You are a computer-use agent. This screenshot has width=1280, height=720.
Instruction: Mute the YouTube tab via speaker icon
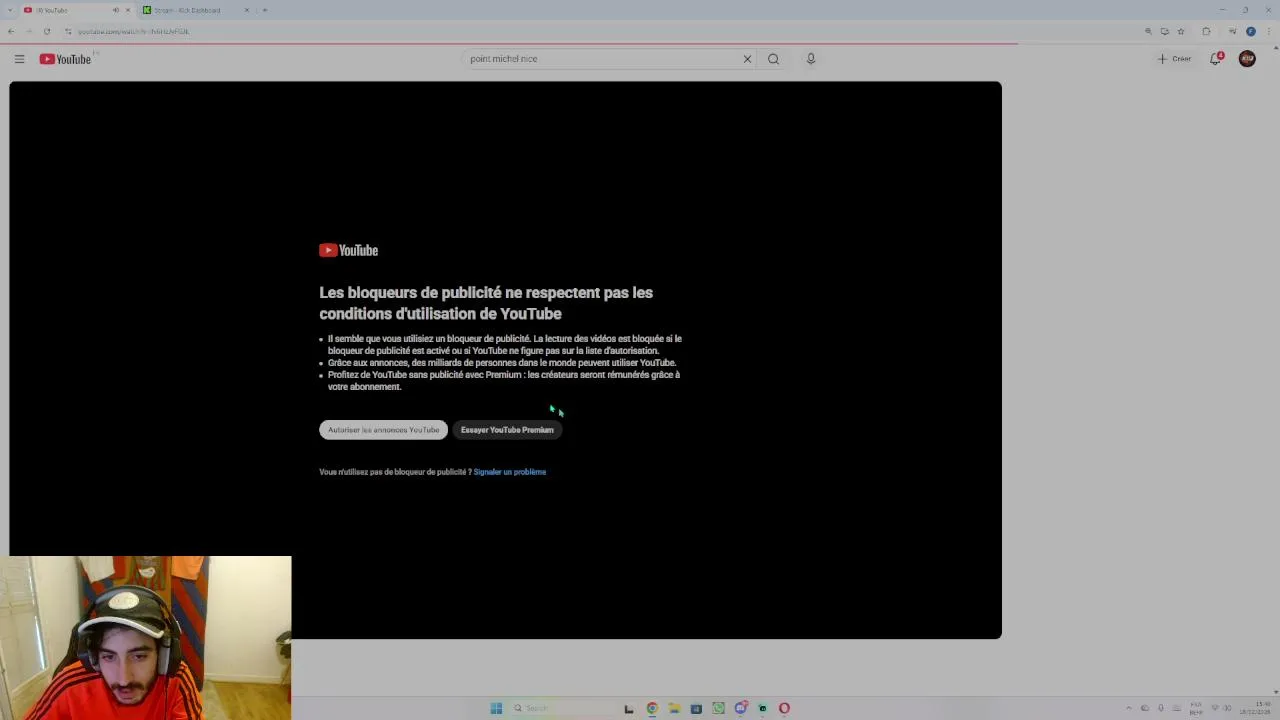[116, 10]
